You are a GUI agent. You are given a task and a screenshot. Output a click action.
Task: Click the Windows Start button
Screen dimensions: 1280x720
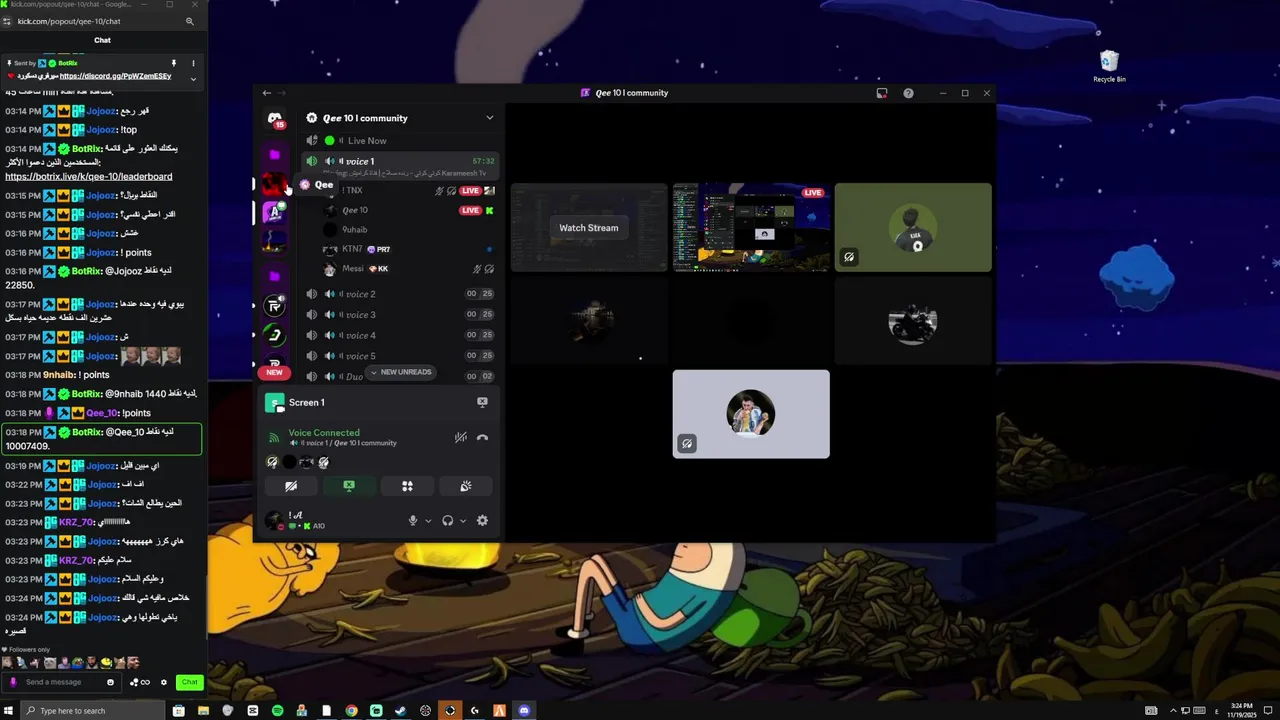coord(10,711)
